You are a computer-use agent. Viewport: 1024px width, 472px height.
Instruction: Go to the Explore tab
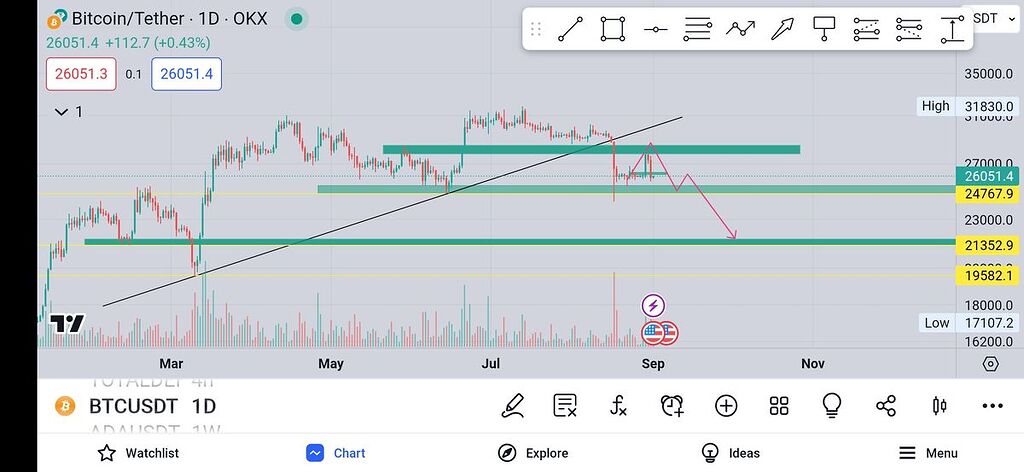533,453
